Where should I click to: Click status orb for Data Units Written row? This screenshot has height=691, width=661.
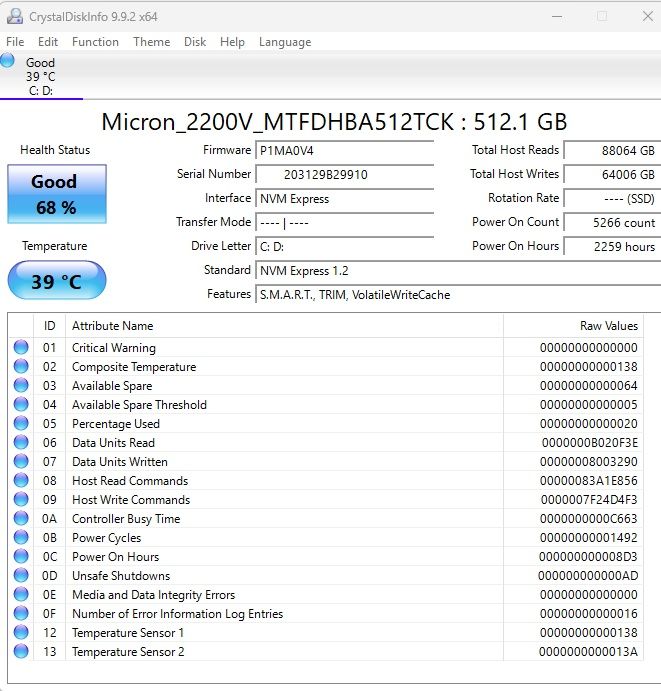click(21, 461)
